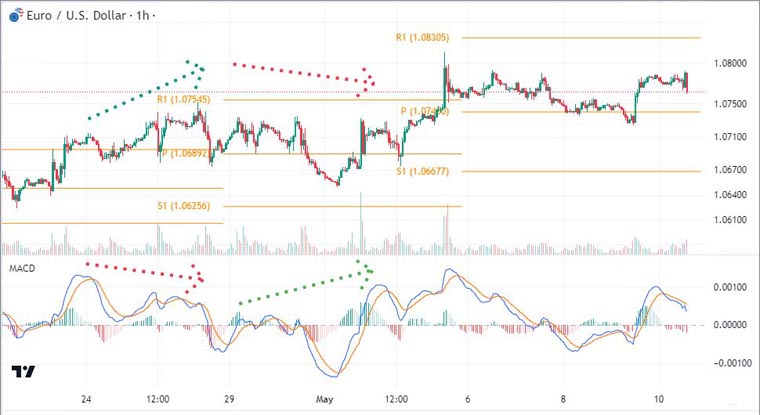Select the MACD indicator label
The image size is (760, 415).
point(22,269)
